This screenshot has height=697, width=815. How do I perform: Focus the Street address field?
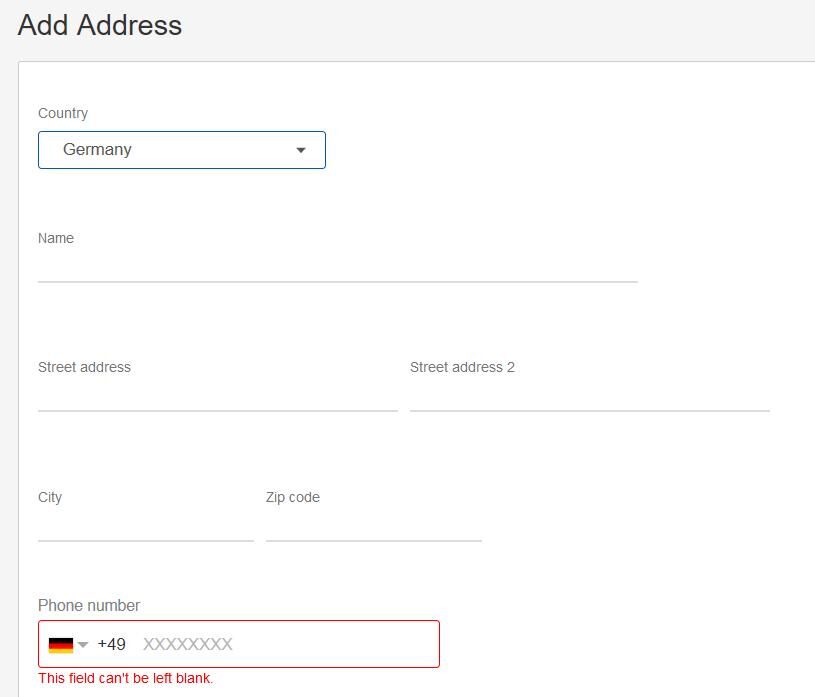pyautogui.click(x=218, y=397)
